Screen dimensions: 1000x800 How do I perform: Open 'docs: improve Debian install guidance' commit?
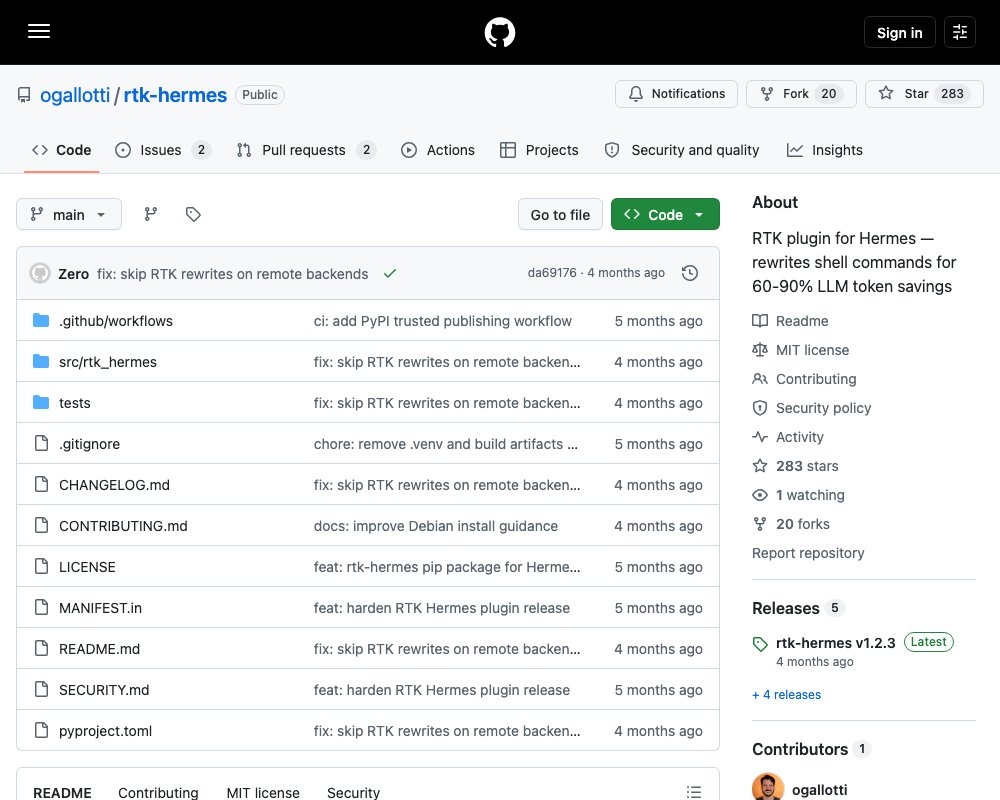click(x=436, y=526)
